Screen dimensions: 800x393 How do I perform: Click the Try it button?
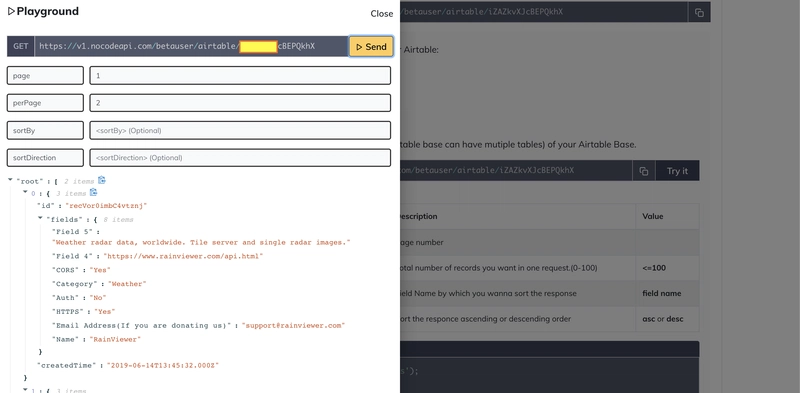pyautogui.click(x=677, y=171)
